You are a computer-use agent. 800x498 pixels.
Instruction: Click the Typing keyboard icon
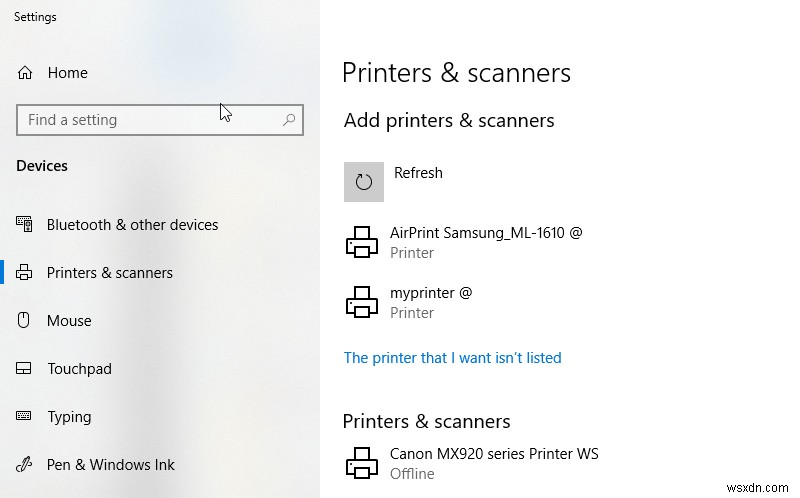click(25, 417)
